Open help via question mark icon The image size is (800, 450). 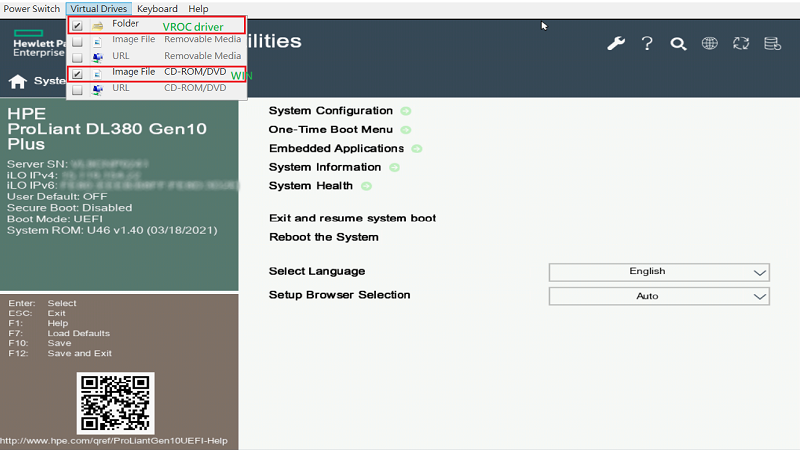pos(647,44)
